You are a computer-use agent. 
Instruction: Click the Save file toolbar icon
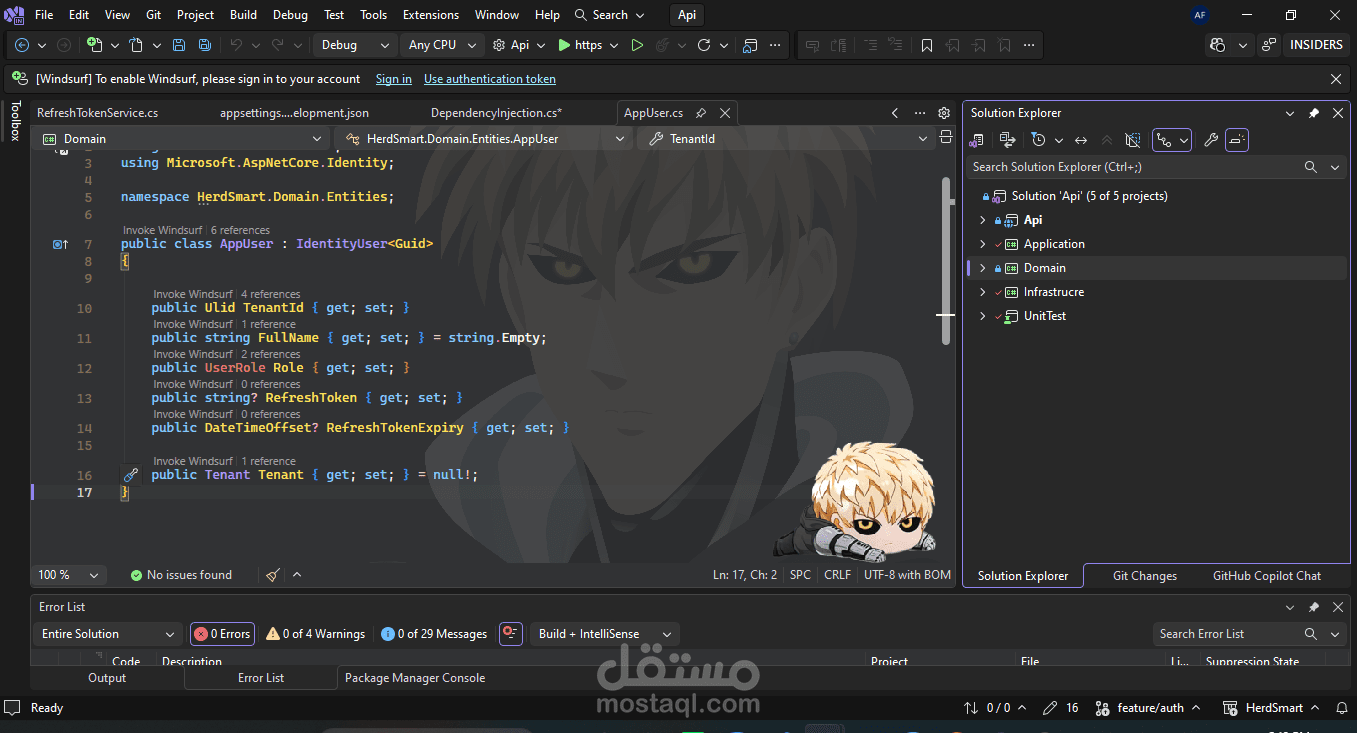coord(179,45)
